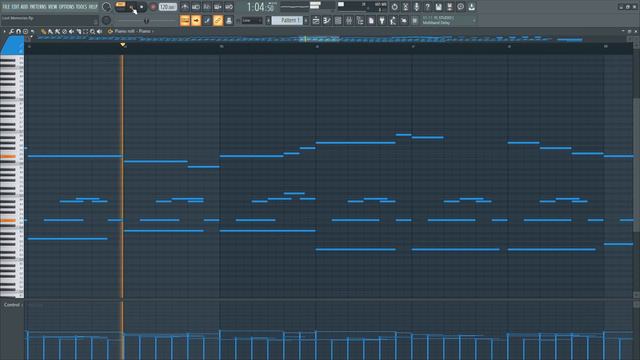Open the Mixer window icon

point(349,20)
